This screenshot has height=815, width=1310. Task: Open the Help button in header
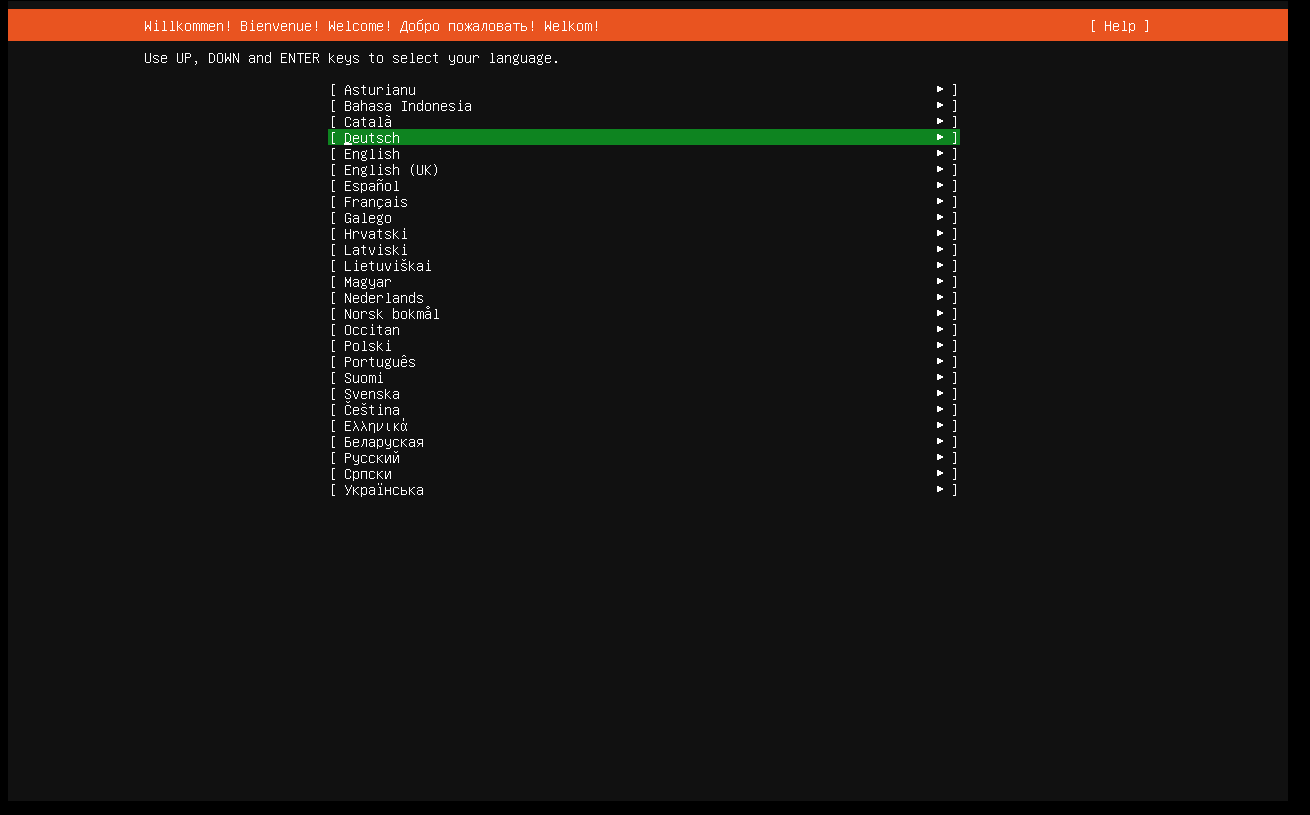1119,26
